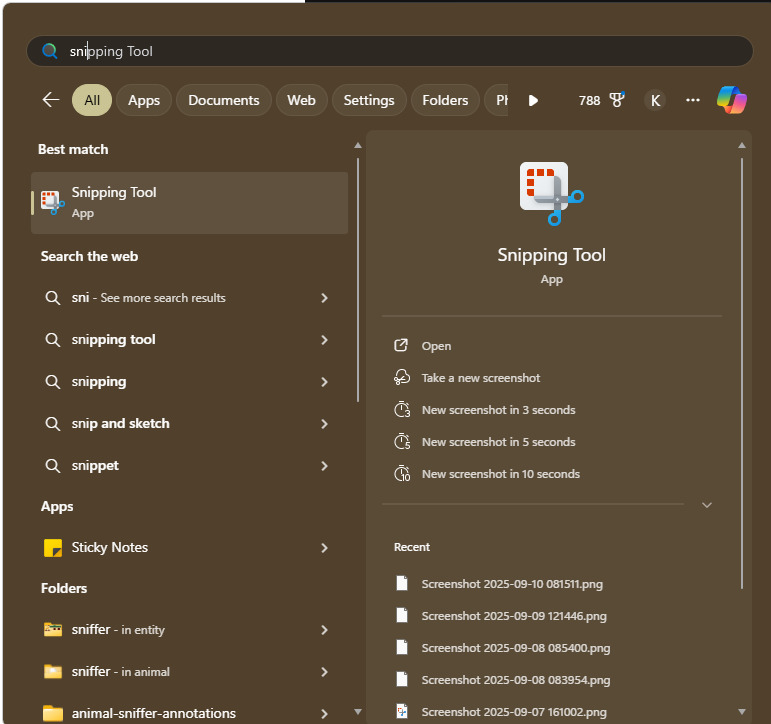Switch to the Documents filter tab

(x=224, y=100)
